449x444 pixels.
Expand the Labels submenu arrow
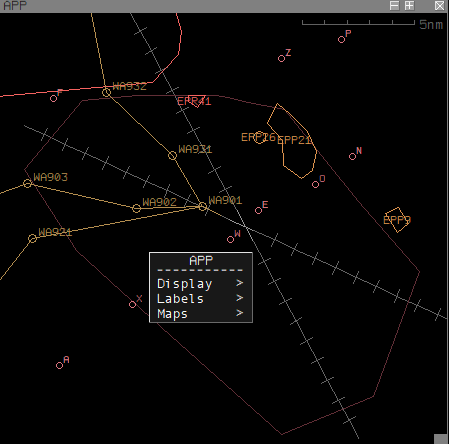(239, 298)
